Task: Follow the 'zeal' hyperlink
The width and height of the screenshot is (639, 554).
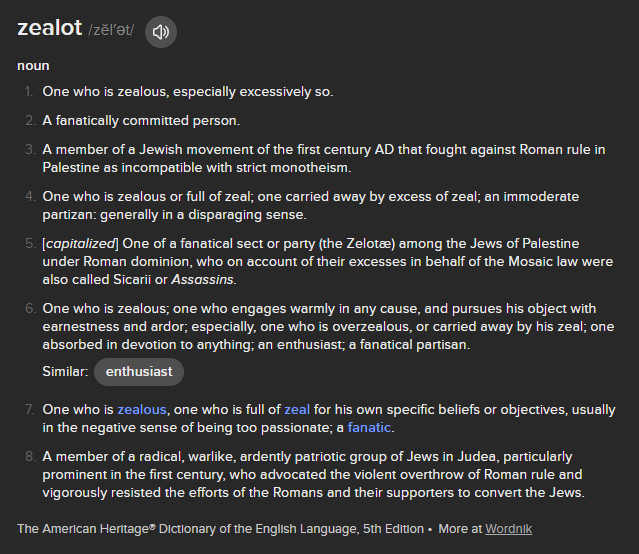Action: click(x=297, y=410)
